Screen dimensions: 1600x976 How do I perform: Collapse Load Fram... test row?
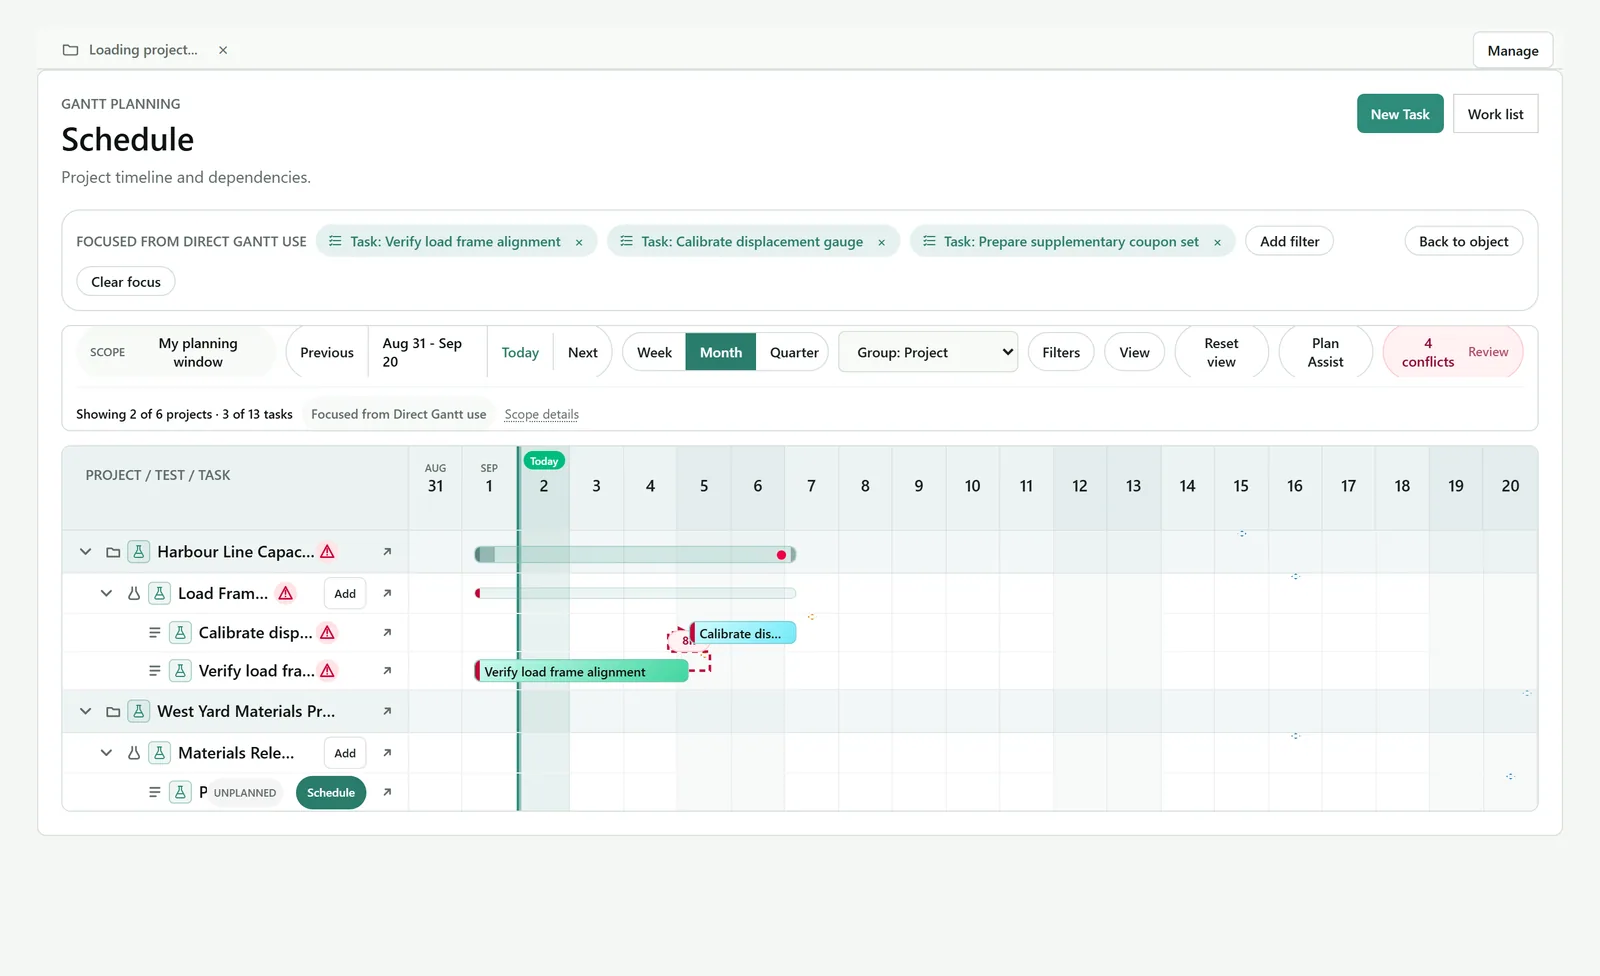pyautogui.click(x=106, y=594)
